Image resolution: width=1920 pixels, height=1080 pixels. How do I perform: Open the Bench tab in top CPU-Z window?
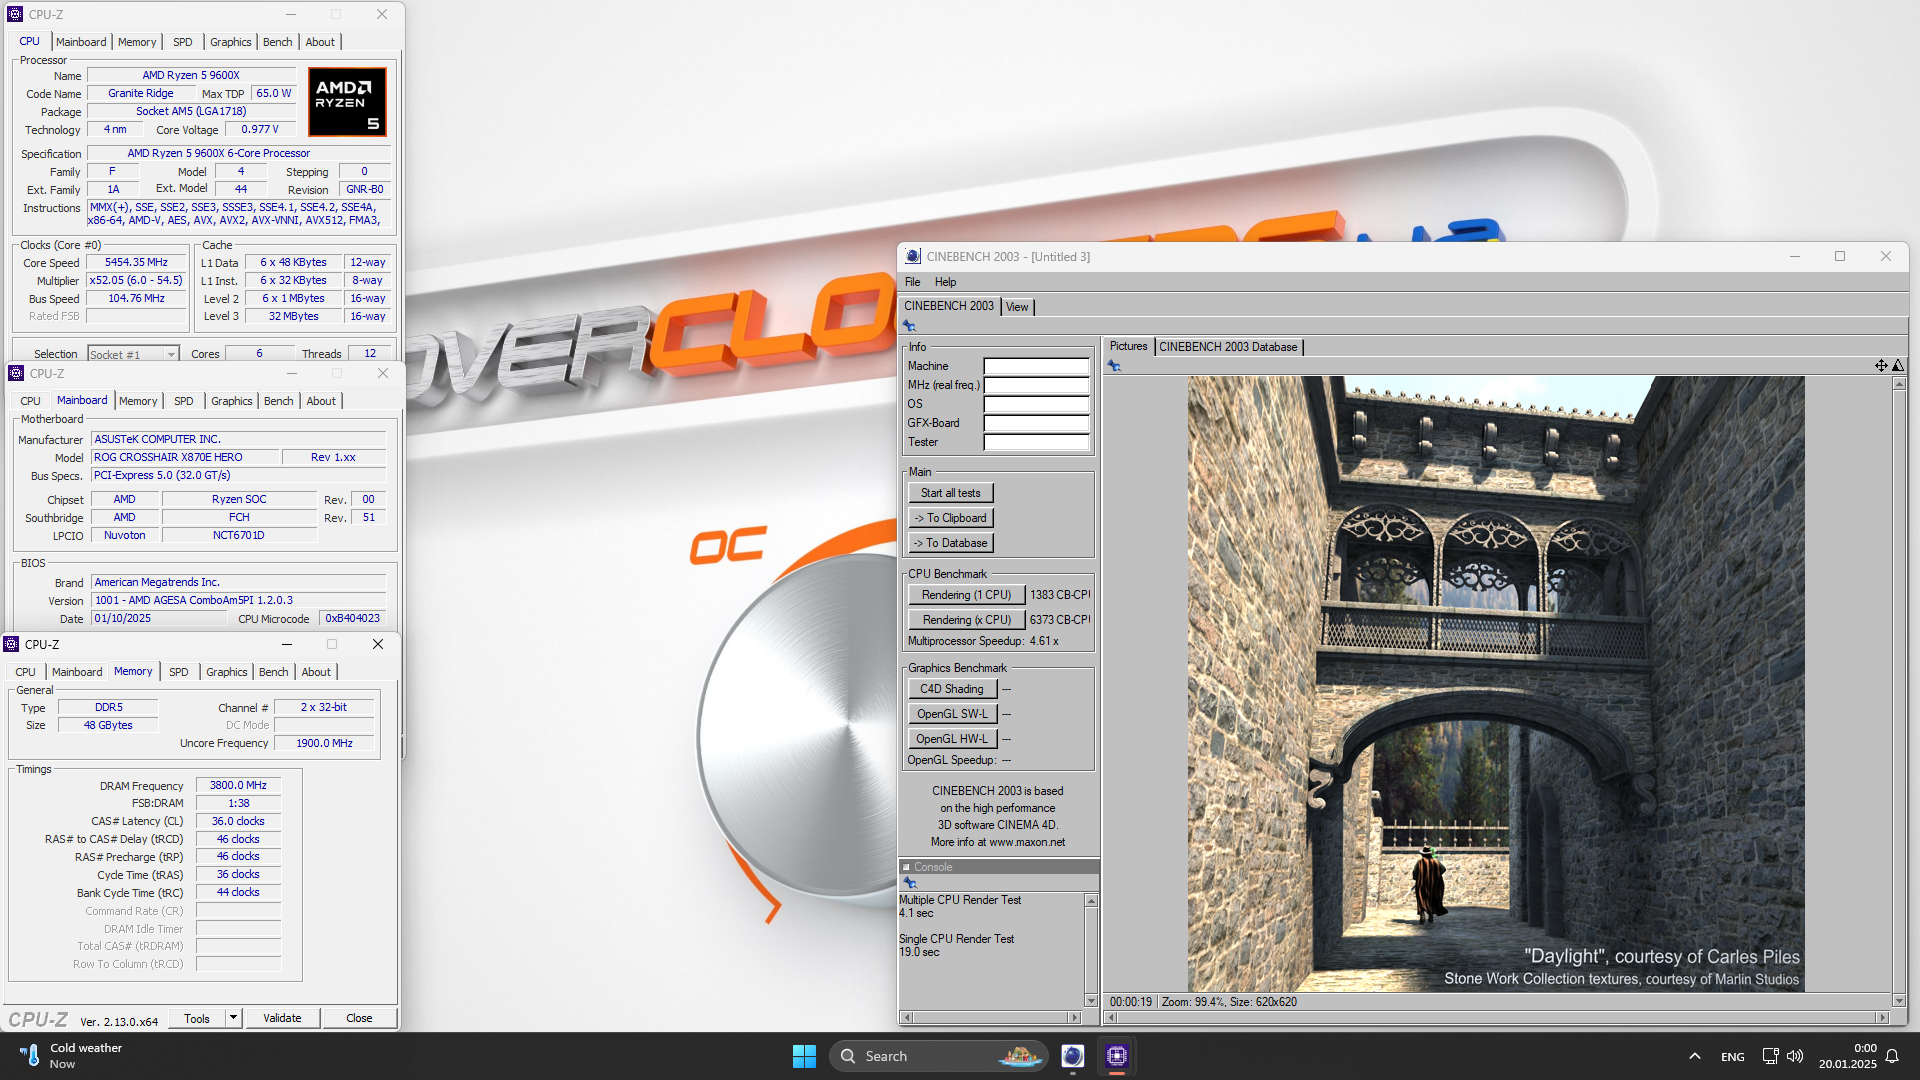278,42
